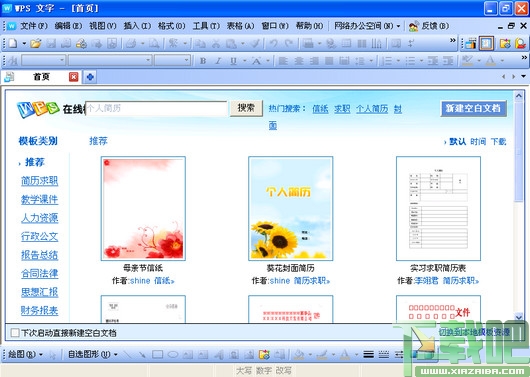530x377 pixels.
Task: Click the template search input field
Action: (x=156, y=109)
